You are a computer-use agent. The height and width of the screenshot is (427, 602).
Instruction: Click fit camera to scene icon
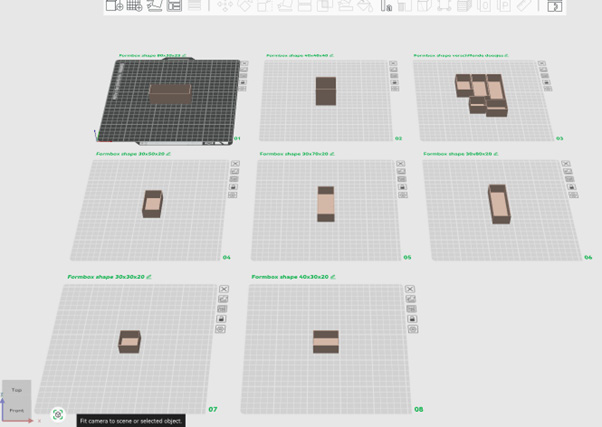click(58, 414)
